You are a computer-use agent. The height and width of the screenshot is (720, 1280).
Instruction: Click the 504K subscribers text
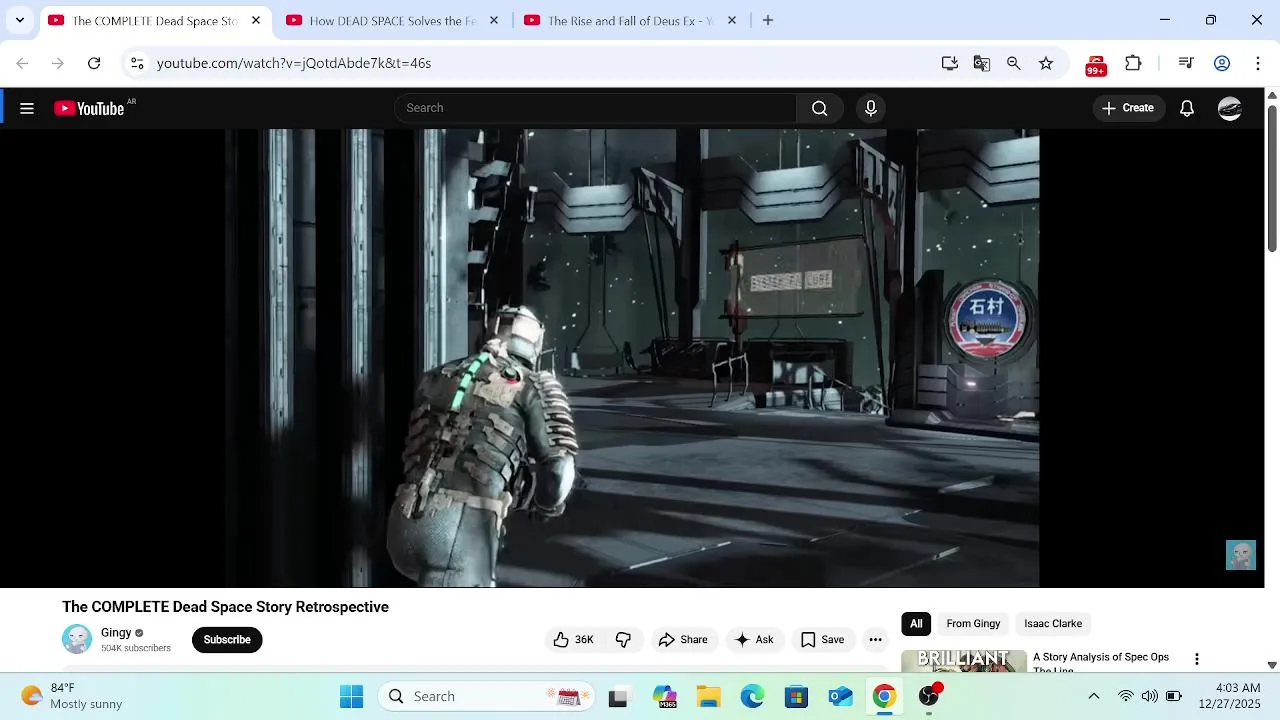[136, 648]
